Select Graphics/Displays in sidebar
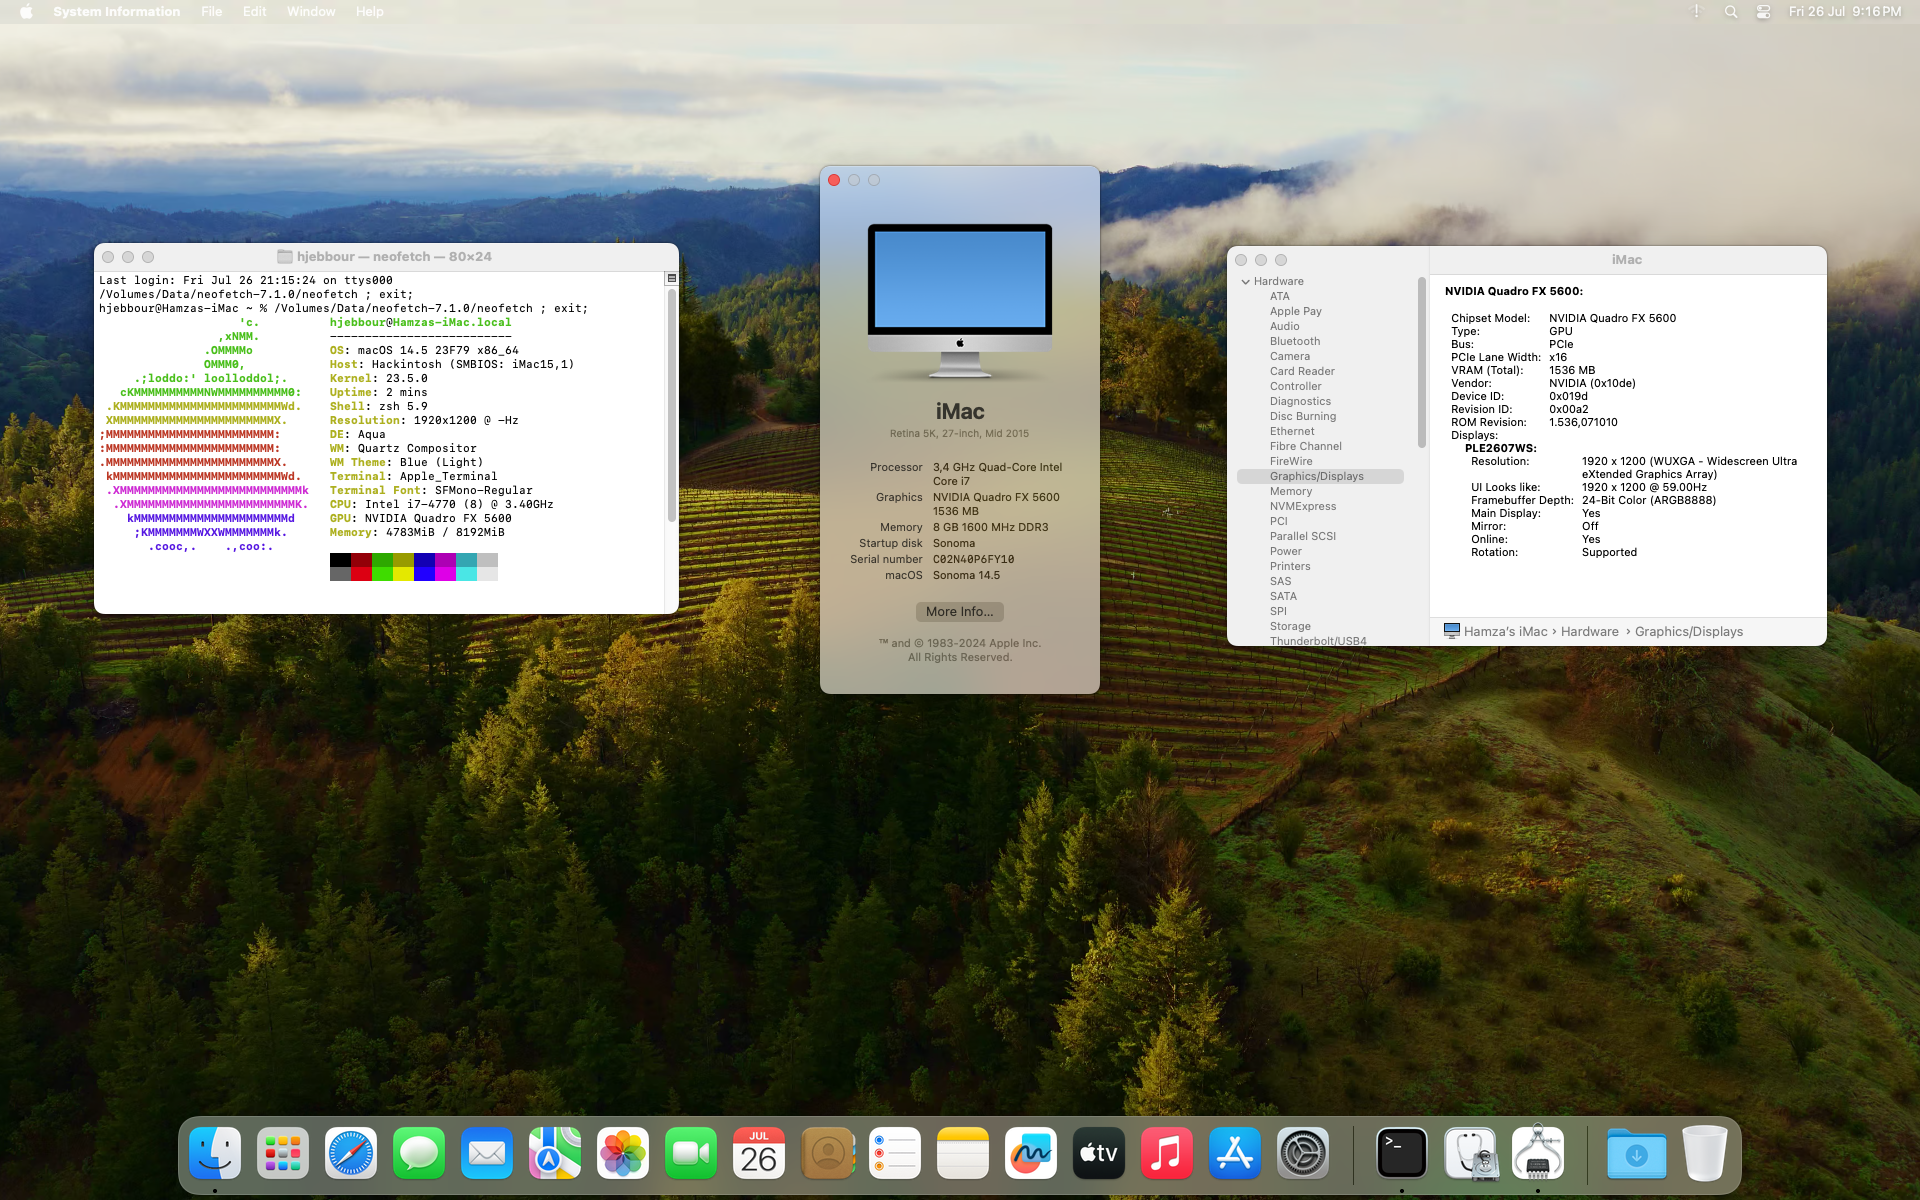The image size is (1920, 1200). (1320, 477)
